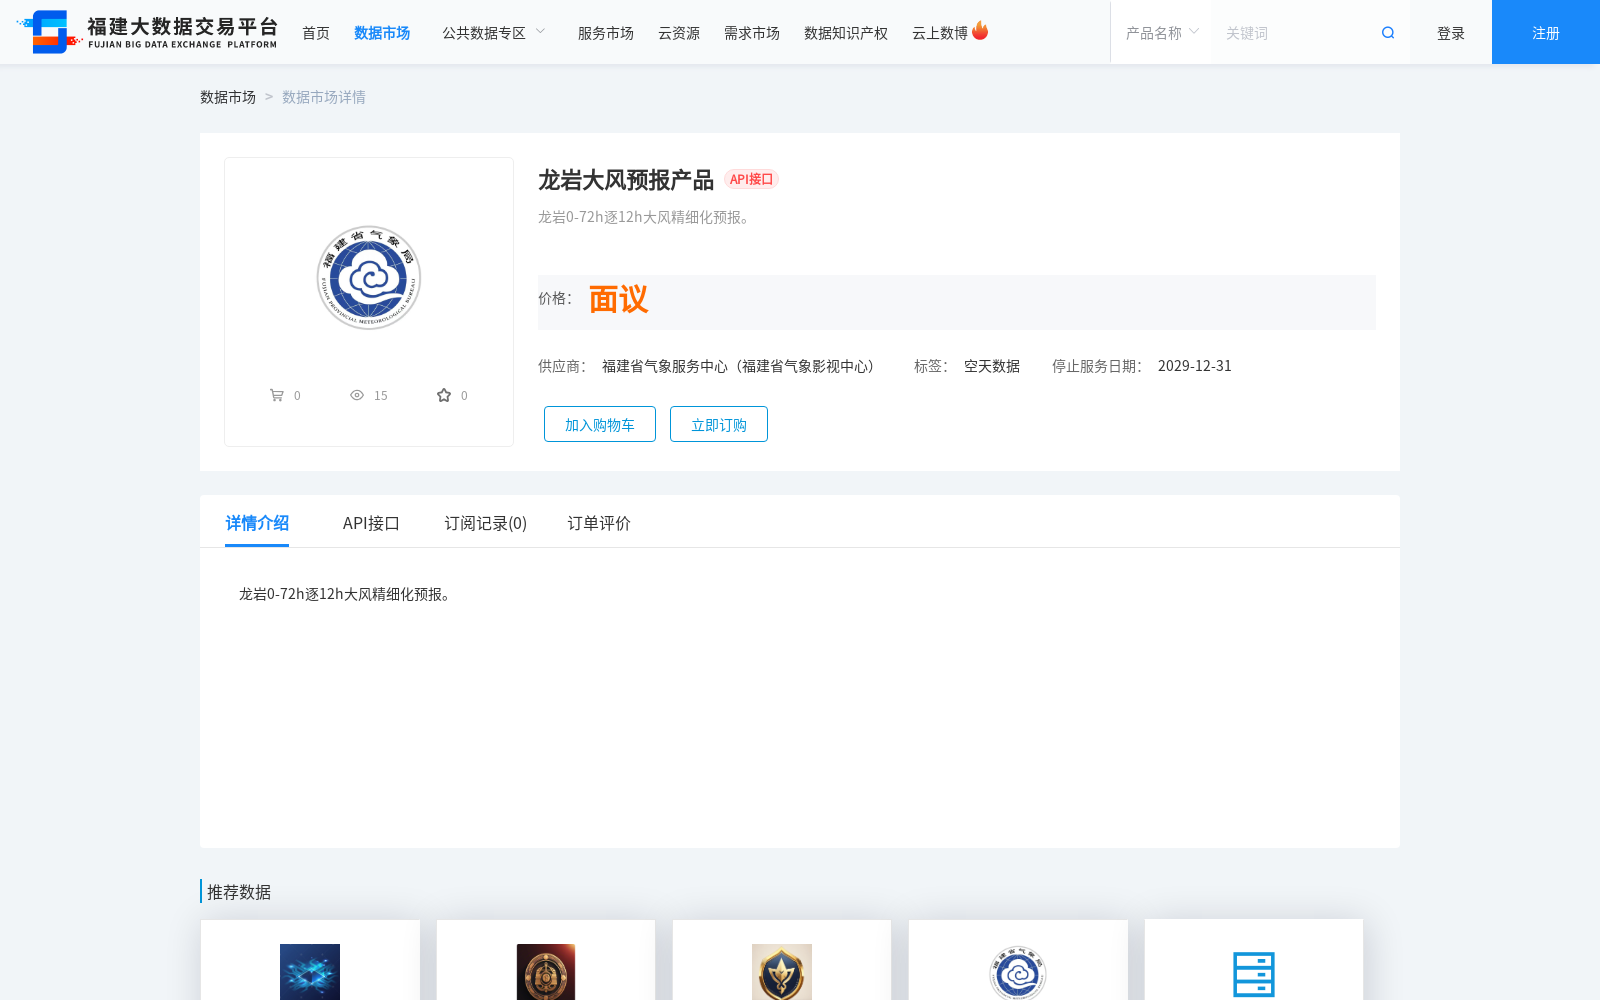Open the meteorological bureau recommended data thumbnail
1600x1000 pixels.
click(x=1018, y=972)
